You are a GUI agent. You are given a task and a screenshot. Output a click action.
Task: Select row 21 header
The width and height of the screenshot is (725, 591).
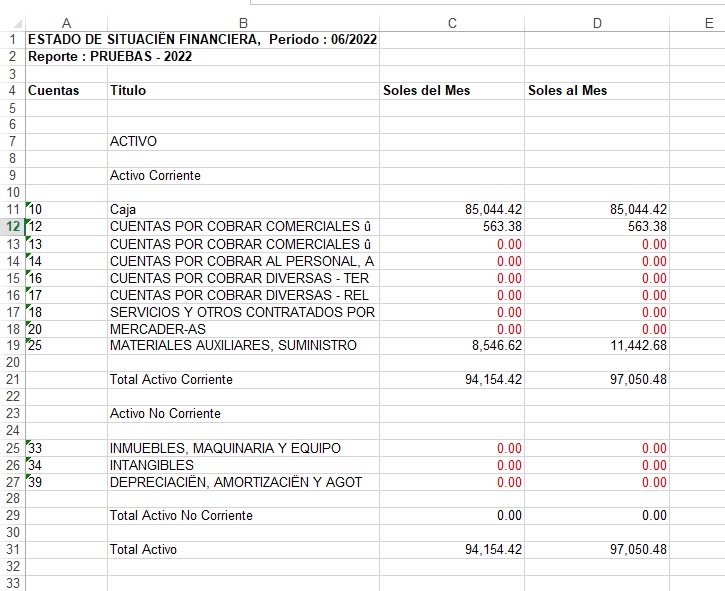pyautogui.click(x=12, y=380)
